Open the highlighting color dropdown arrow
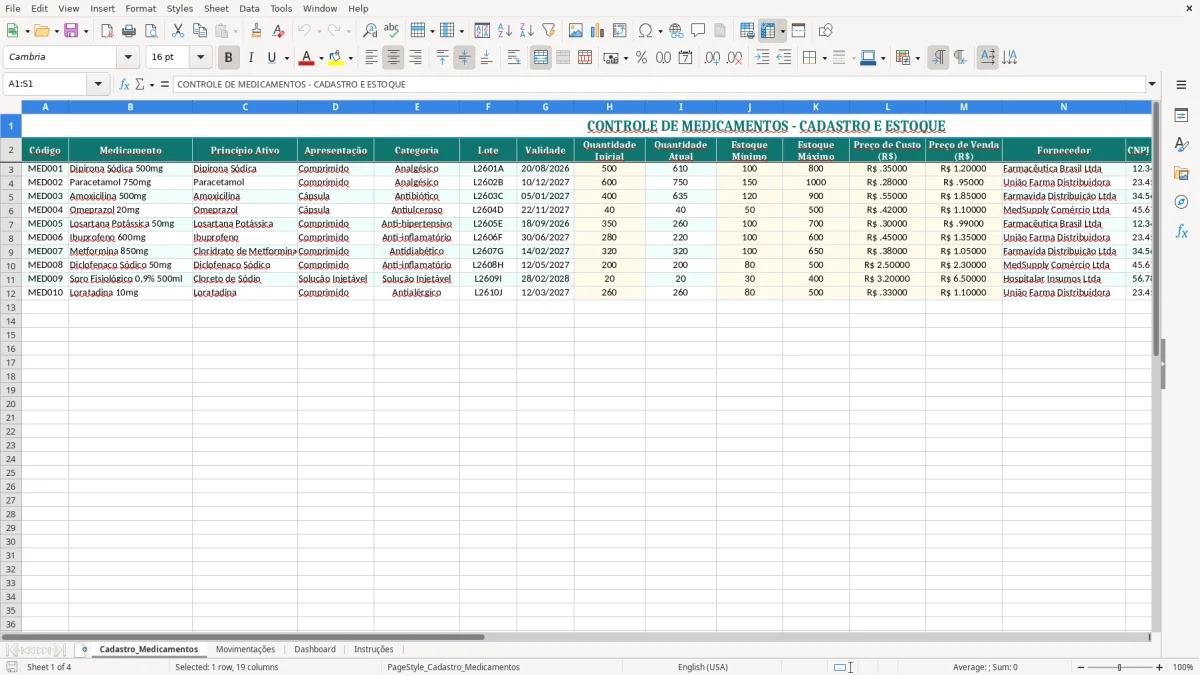 click(x=350, y=58)
